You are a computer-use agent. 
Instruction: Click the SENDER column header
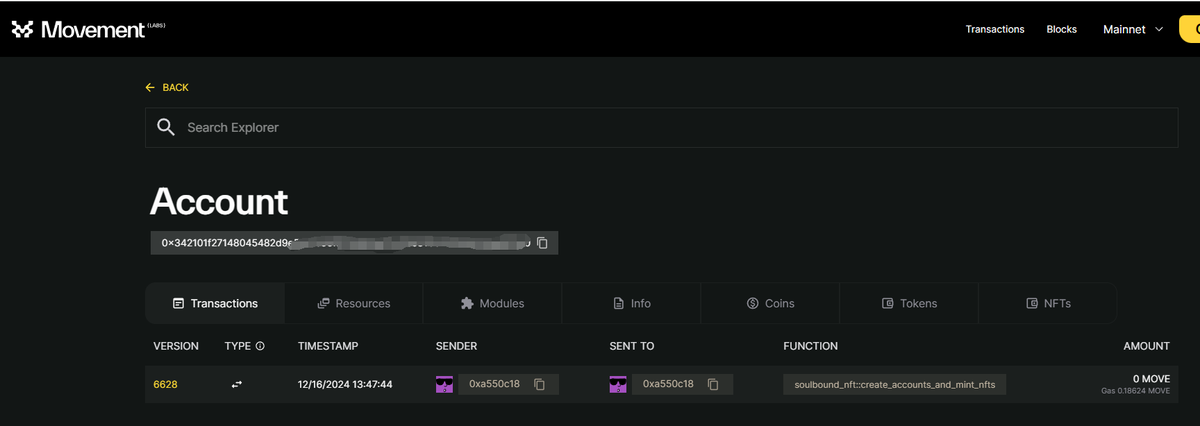coord(456,346)
